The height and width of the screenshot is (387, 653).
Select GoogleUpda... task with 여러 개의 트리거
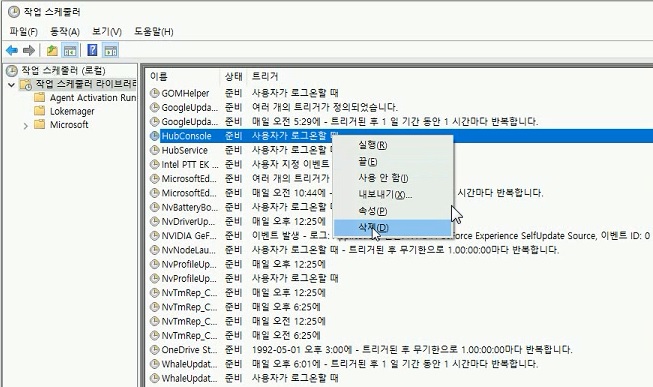click(400, 107)
